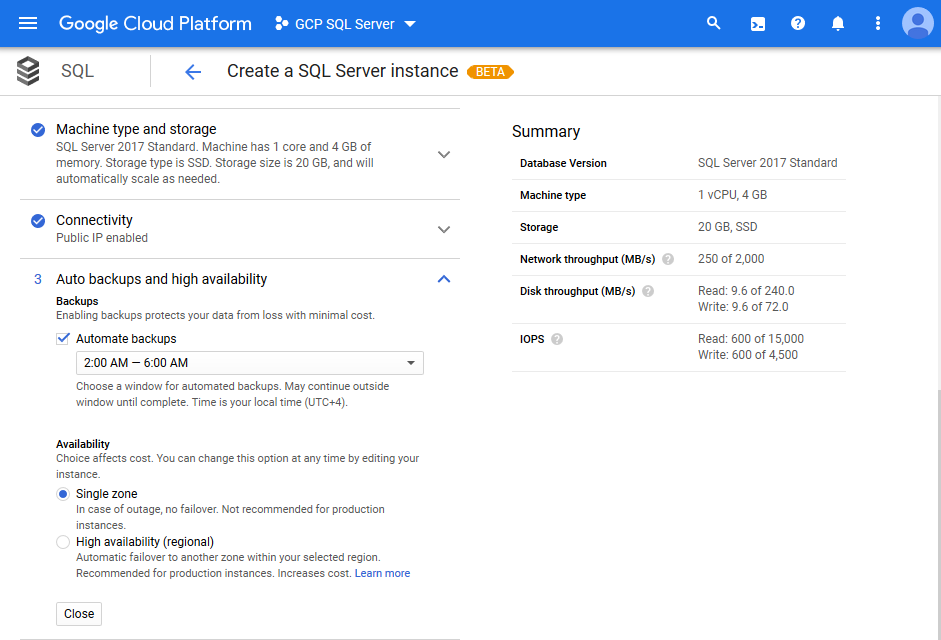
Task: Open the user account avatar
Action: pyautogui.click(x=918, y=23)
